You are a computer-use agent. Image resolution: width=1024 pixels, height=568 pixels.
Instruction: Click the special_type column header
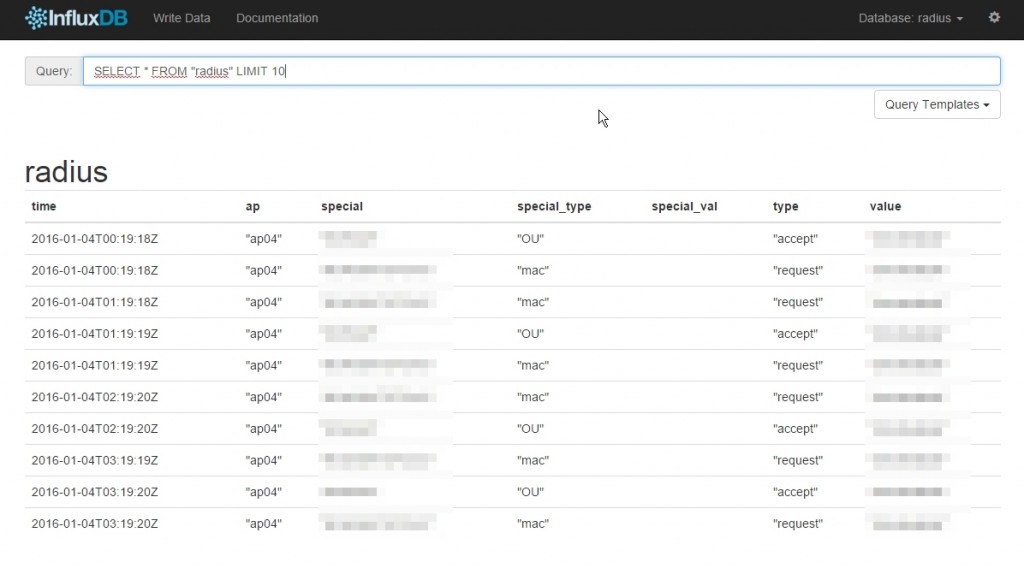click(x=554, y=206)
